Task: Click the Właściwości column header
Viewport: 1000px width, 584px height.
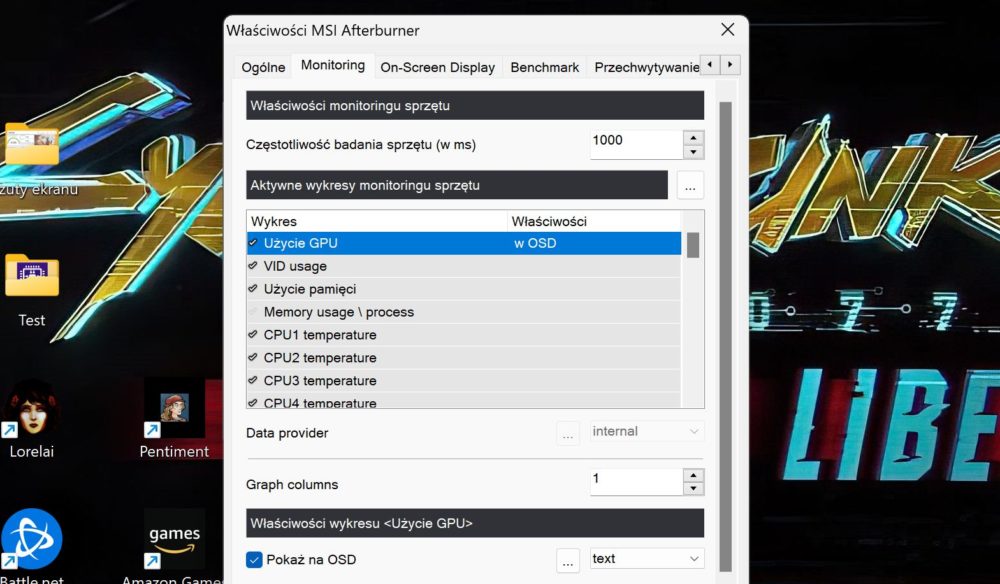Action: (x=594, y=221)
